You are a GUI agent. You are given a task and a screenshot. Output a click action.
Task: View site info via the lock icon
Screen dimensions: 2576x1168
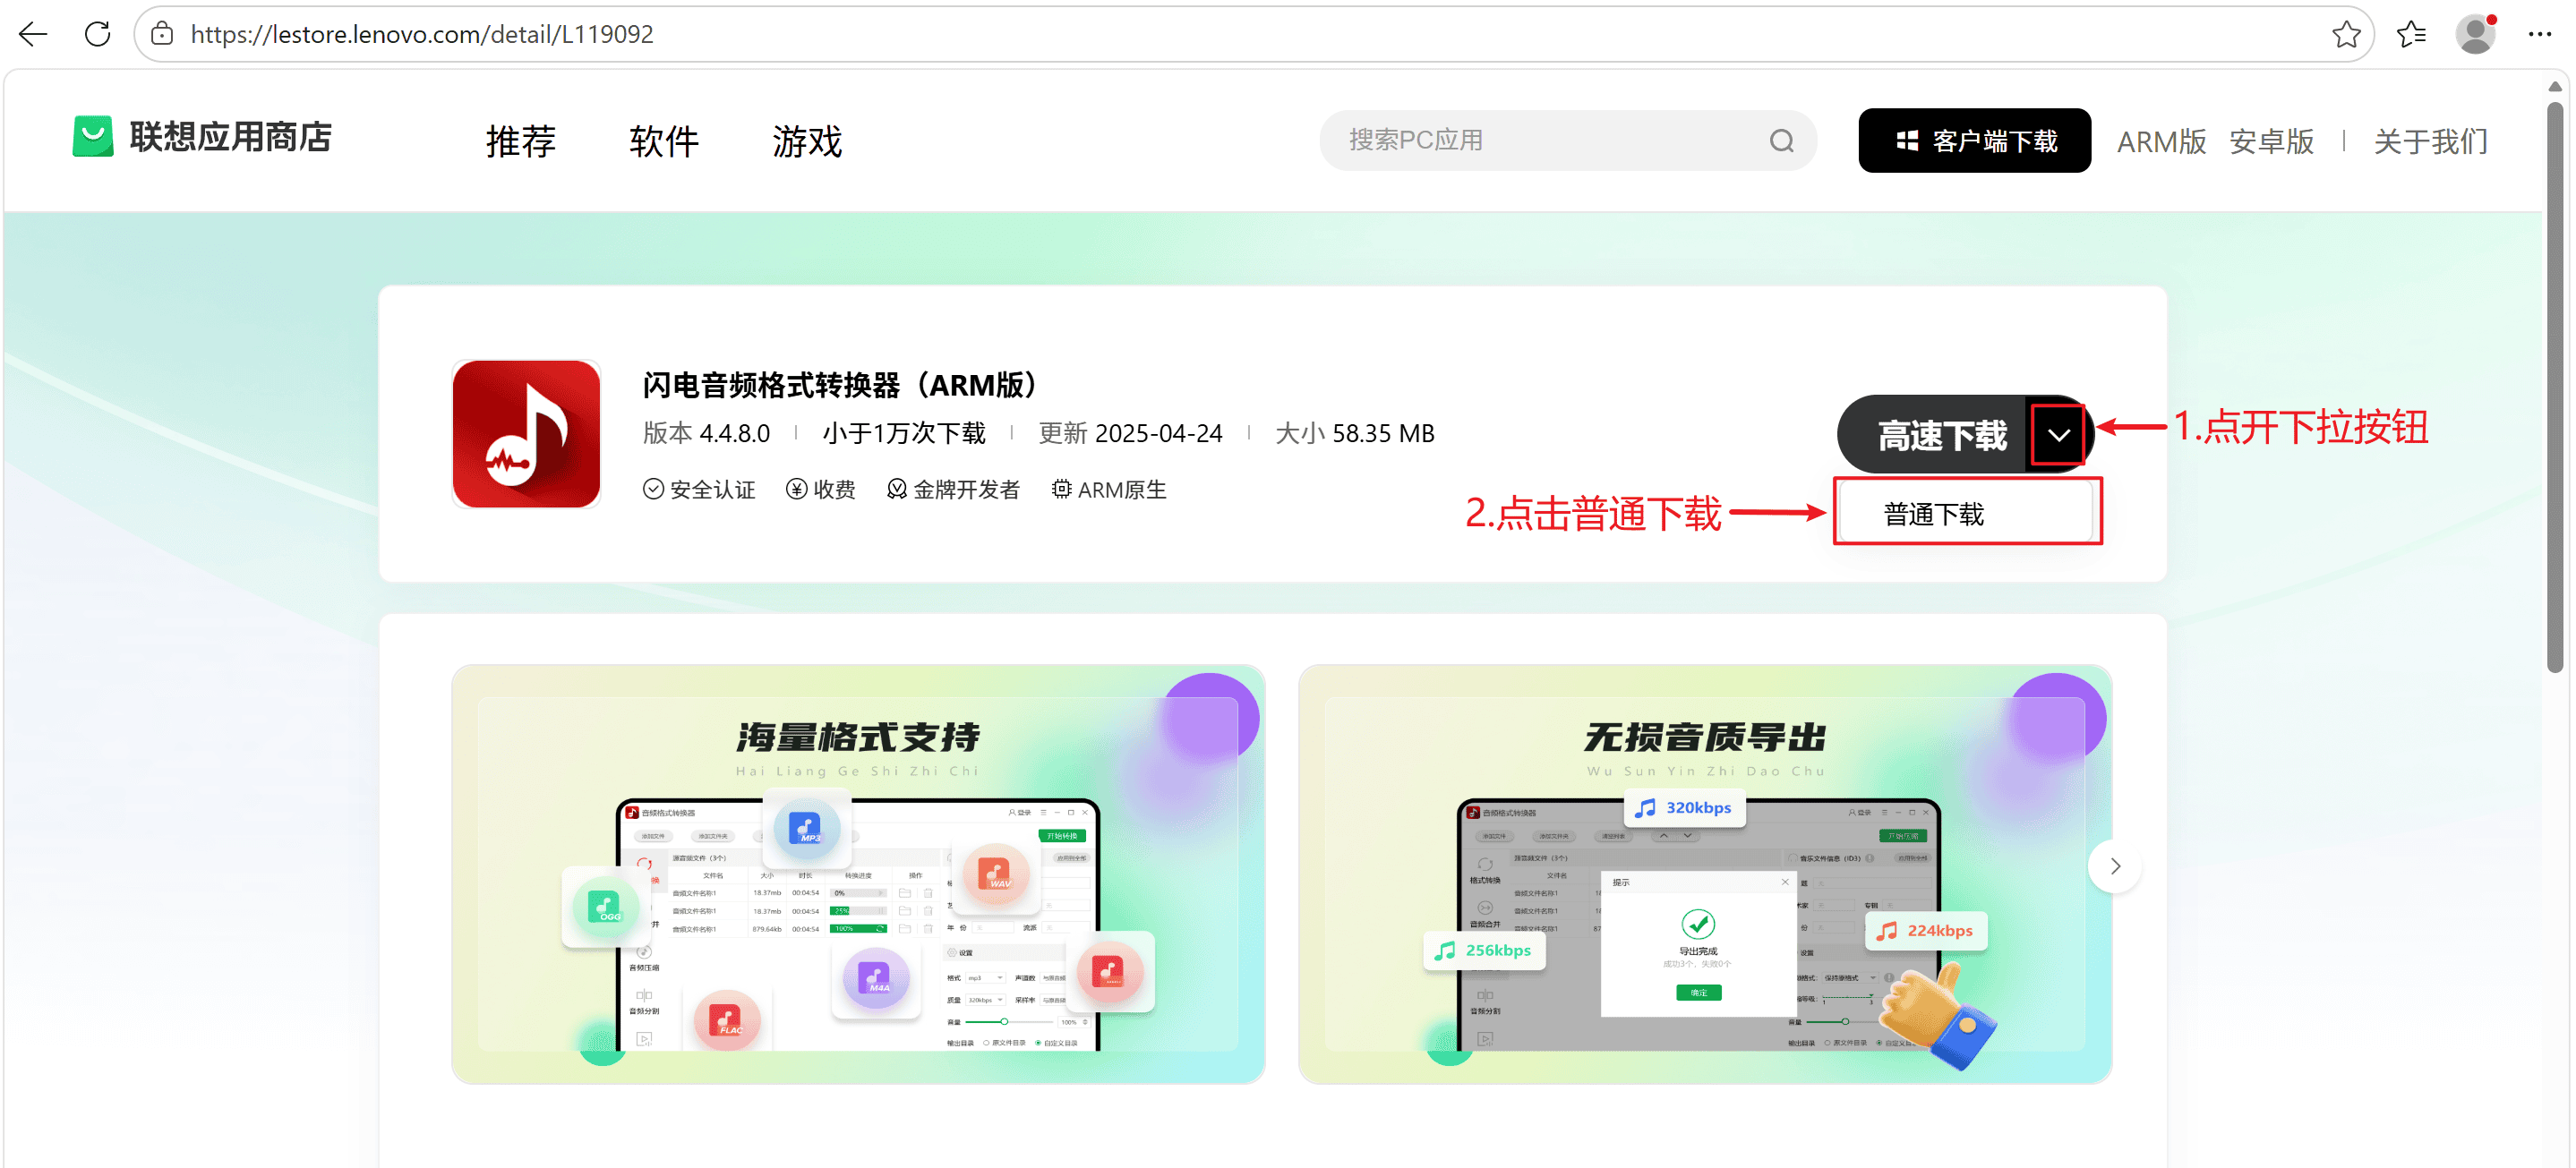tap(162, 34)
